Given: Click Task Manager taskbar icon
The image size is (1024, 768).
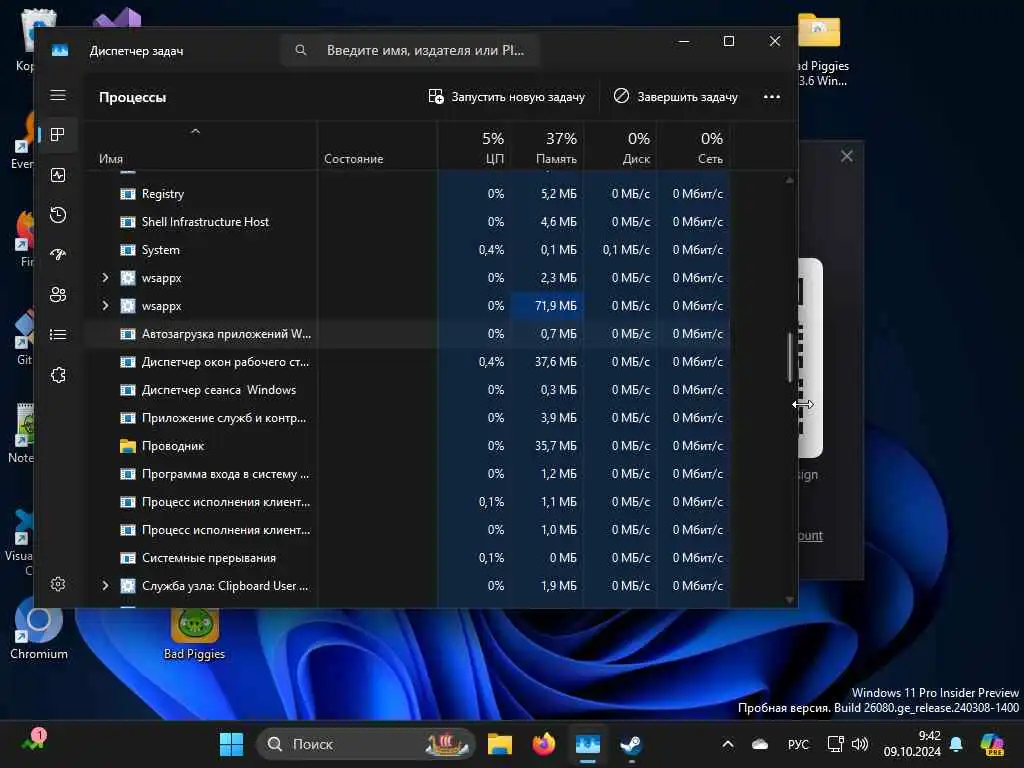Looking at the screenshot, I should (588, 744).
